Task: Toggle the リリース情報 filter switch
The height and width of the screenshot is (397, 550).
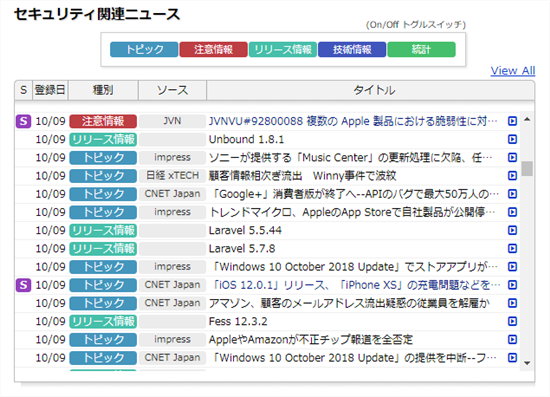Action: click(283, 49)
